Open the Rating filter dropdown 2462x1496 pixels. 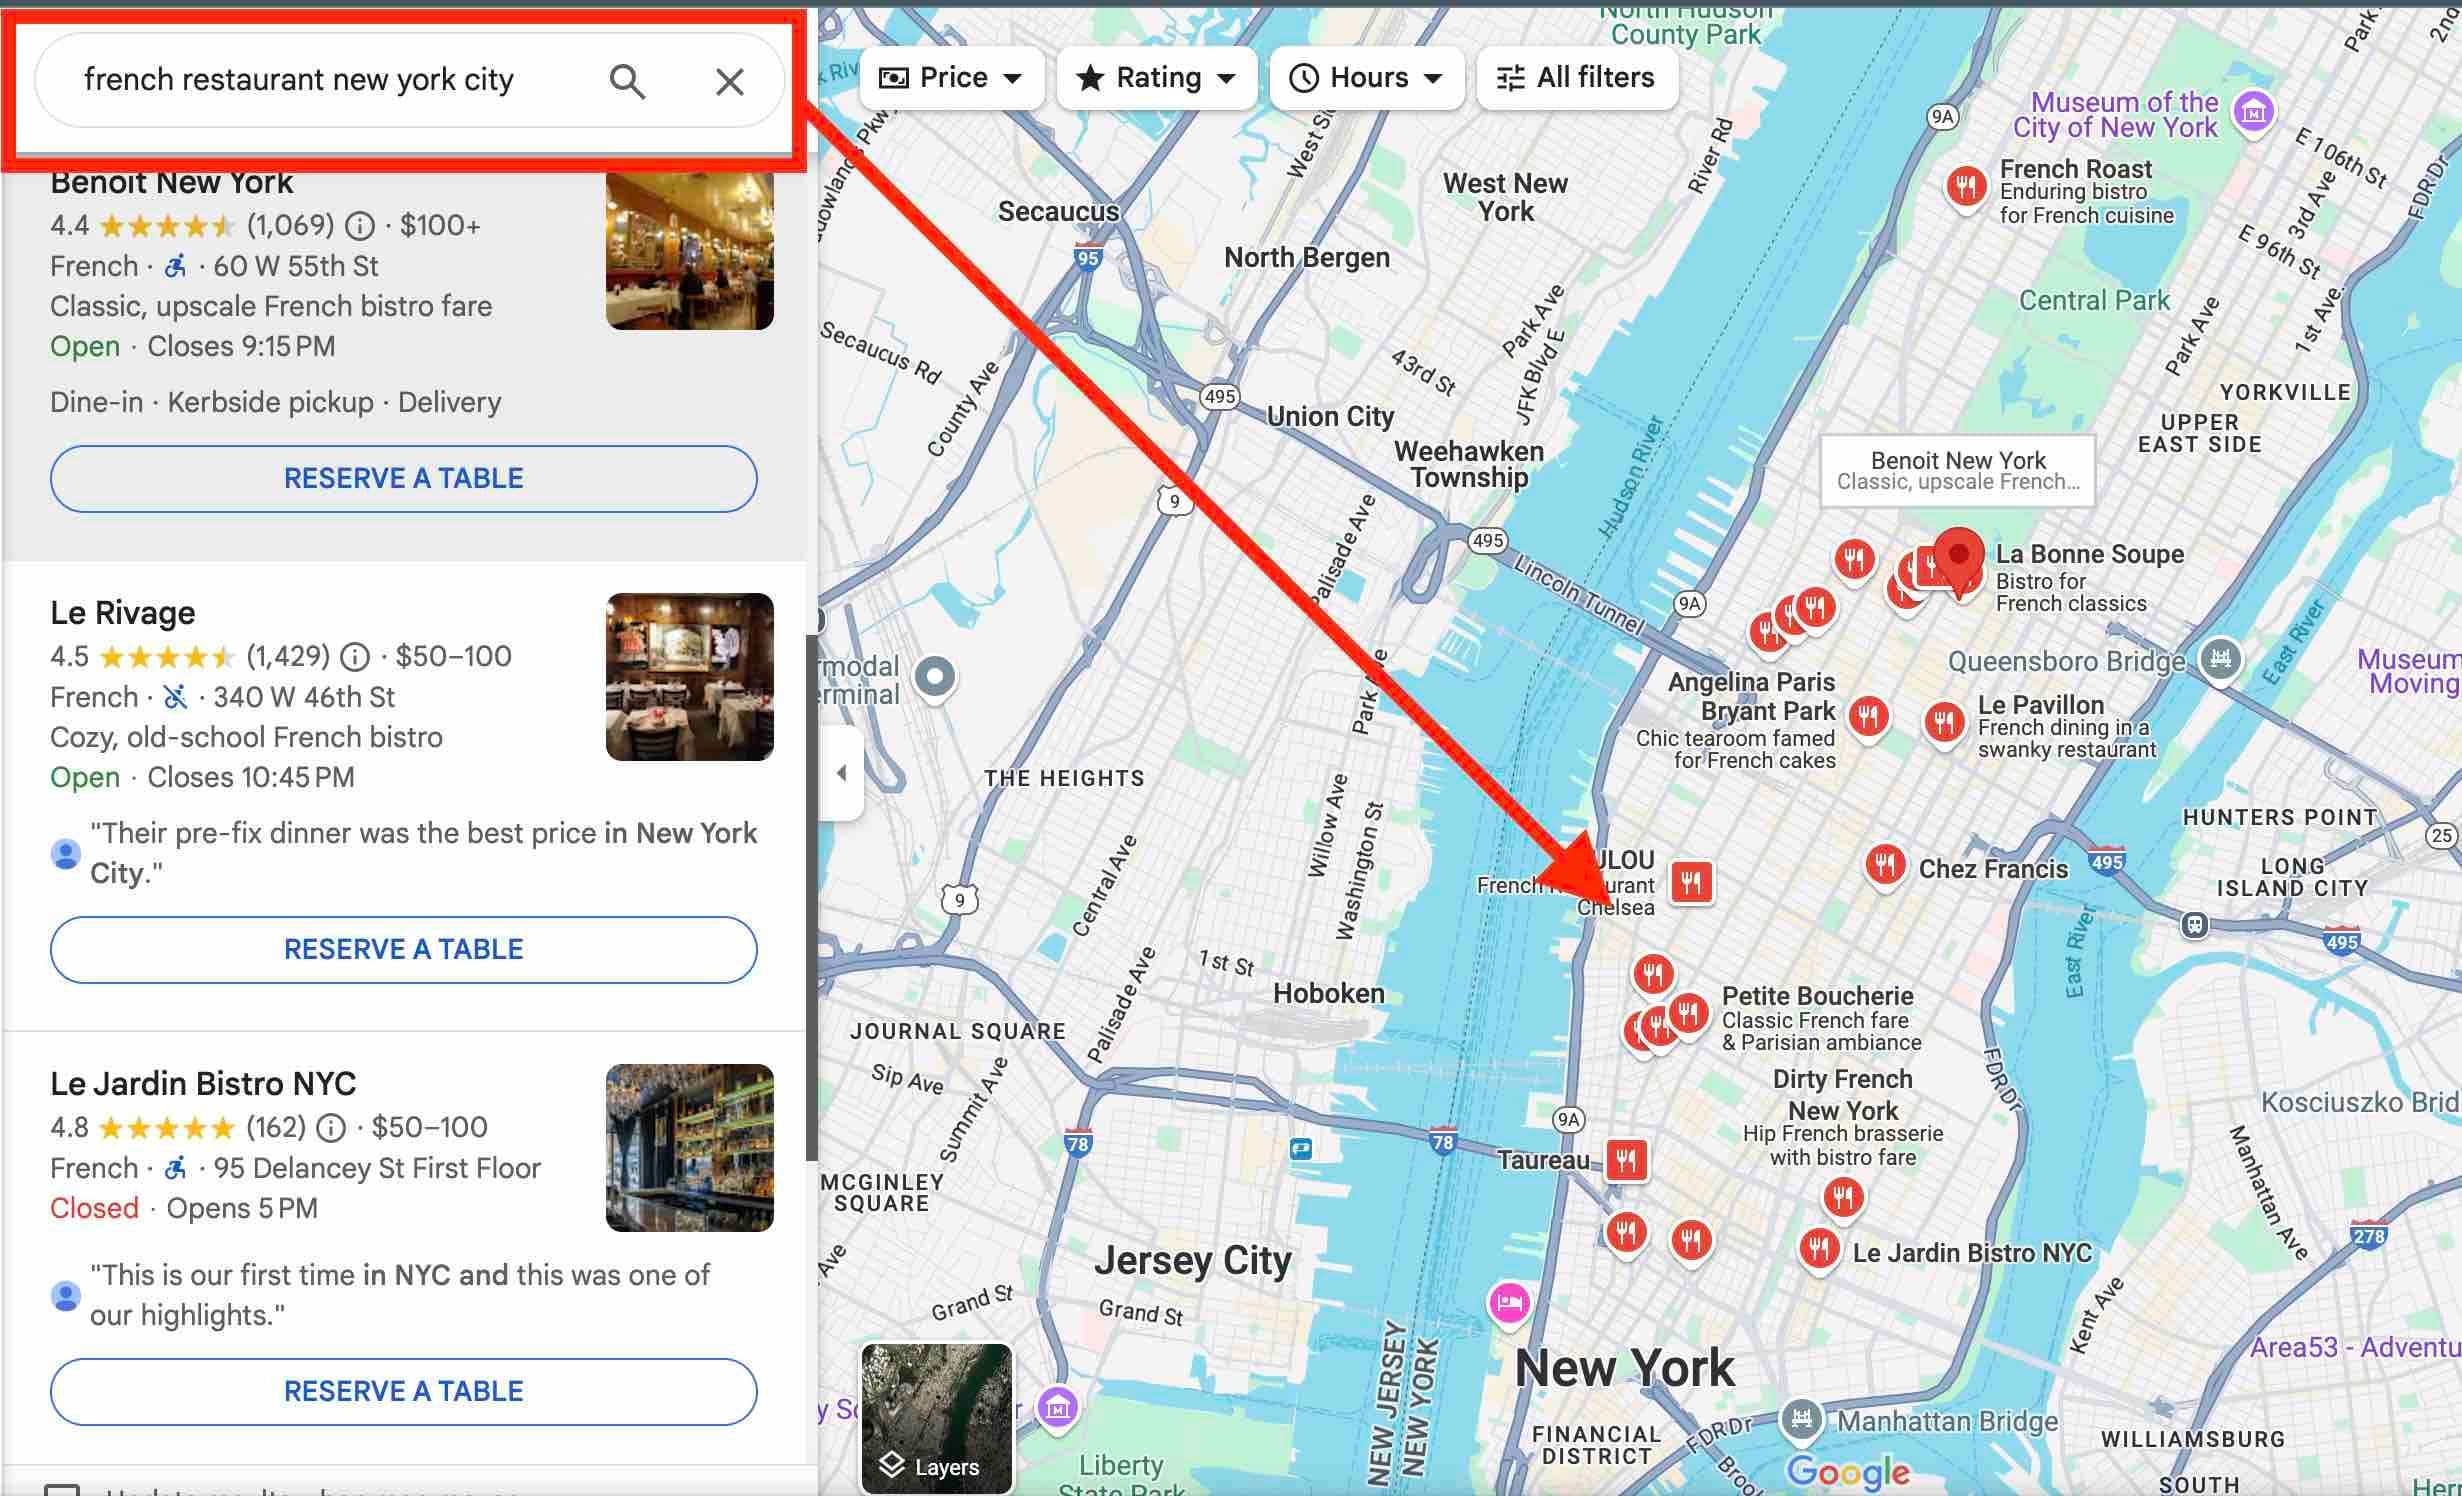point(1157,78)
